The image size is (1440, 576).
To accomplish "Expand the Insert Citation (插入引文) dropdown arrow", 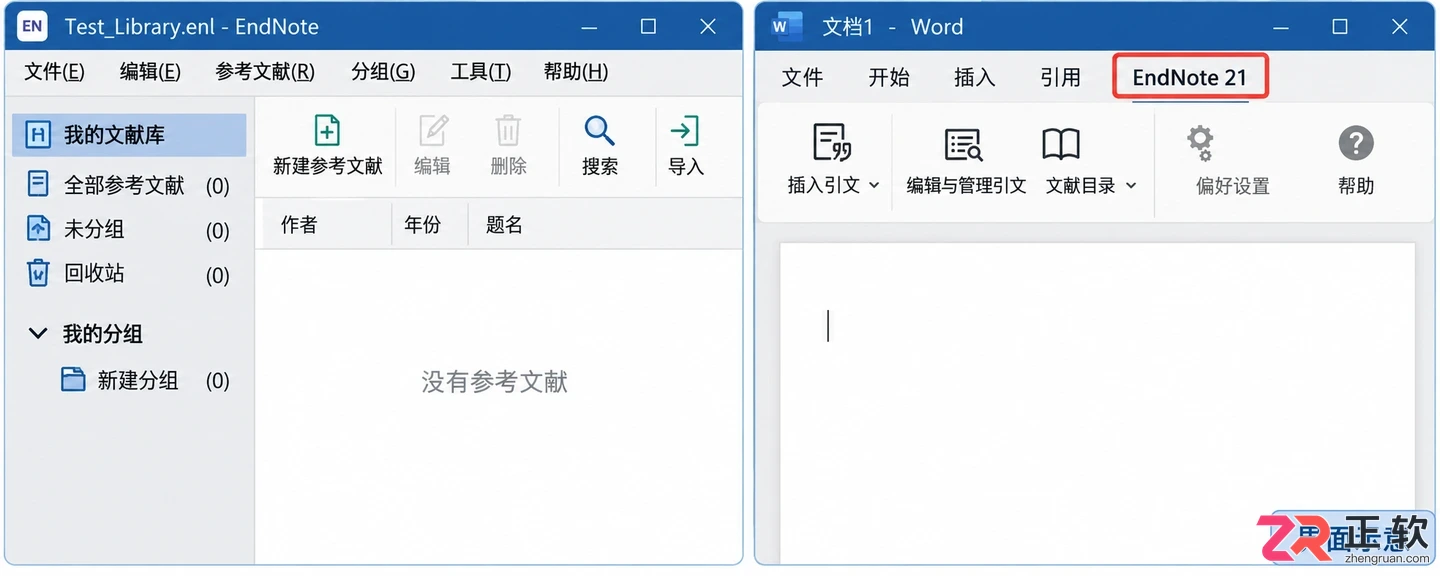I will (x=873, y=186).
